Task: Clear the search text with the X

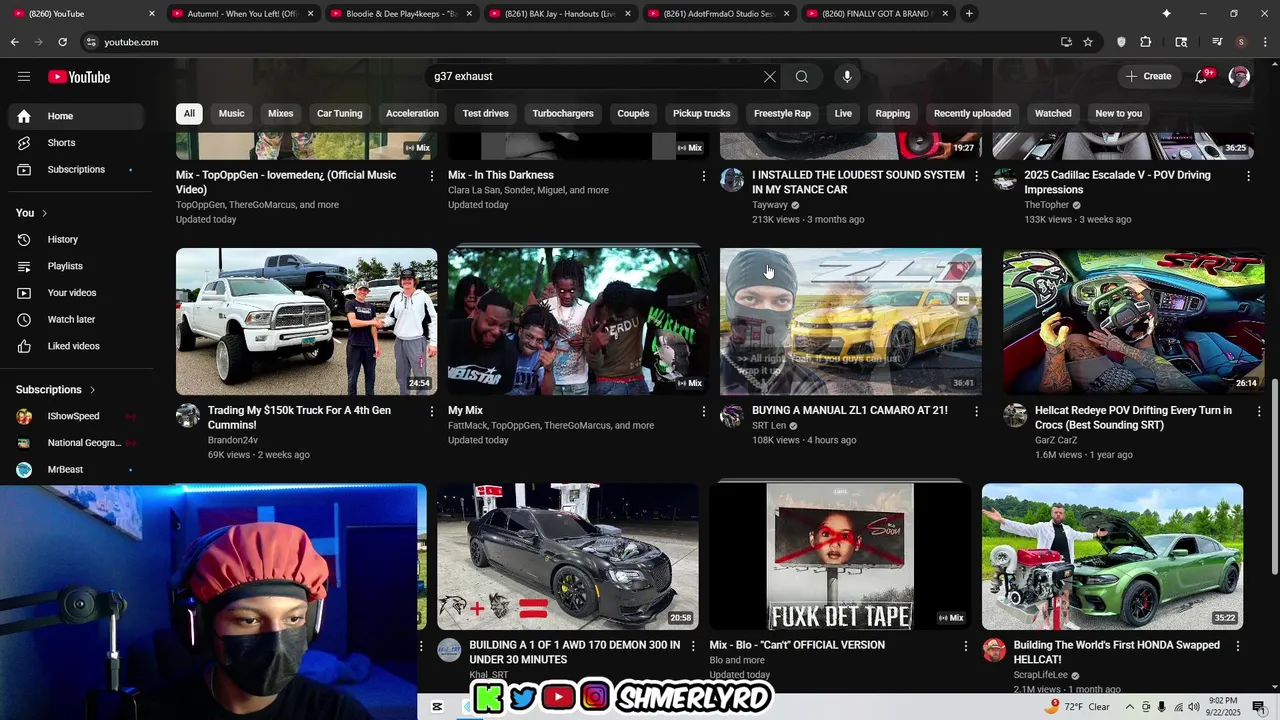Action: [x=769, y=77]
